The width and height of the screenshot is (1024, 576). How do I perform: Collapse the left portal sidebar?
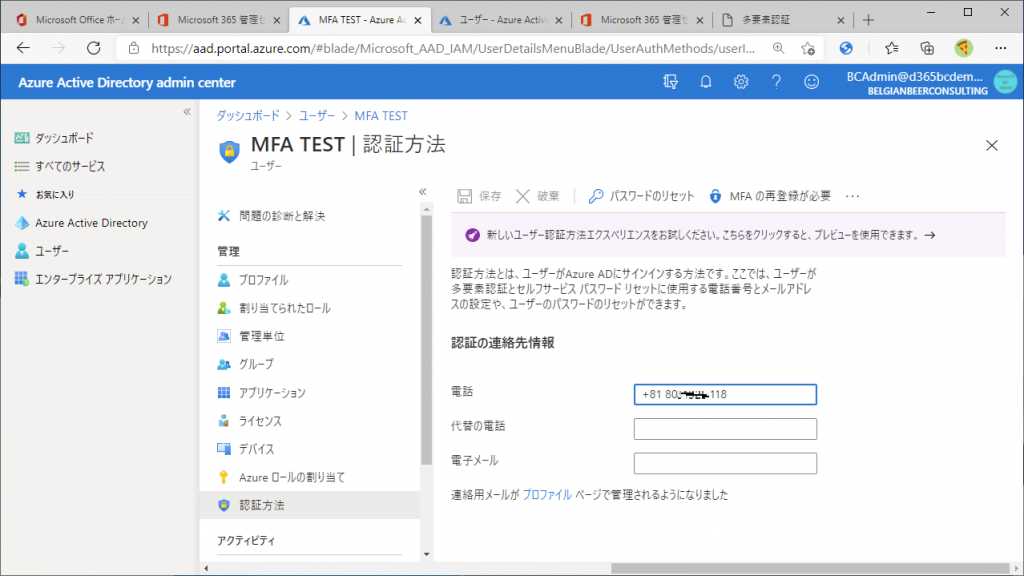pos(187,112)
